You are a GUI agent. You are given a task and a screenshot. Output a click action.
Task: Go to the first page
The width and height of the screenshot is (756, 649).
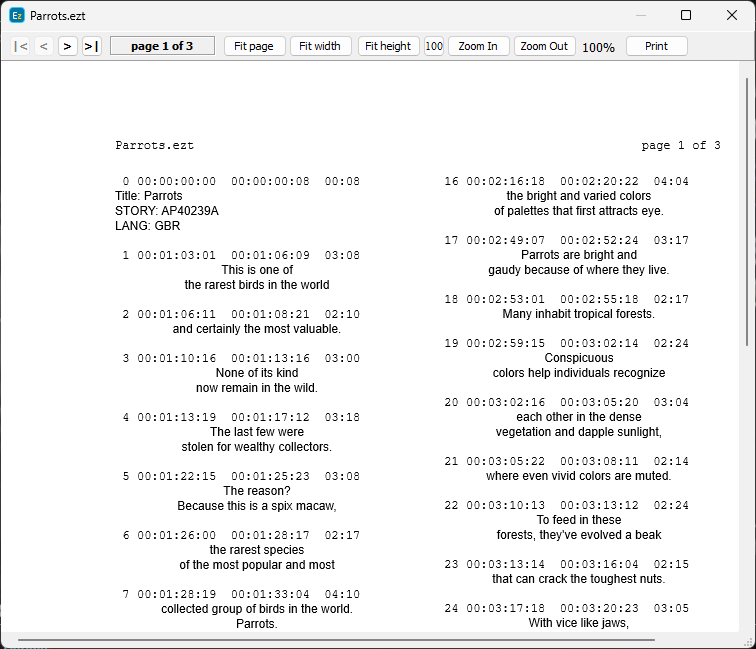pos(20,46)
